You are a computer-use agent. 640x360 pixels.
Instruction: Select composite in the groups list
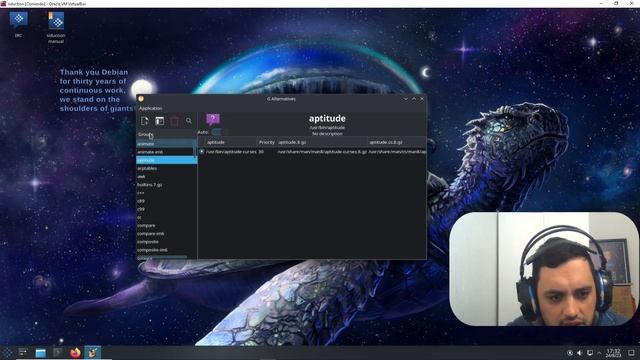pyautogui.click(x=167, y=242)
